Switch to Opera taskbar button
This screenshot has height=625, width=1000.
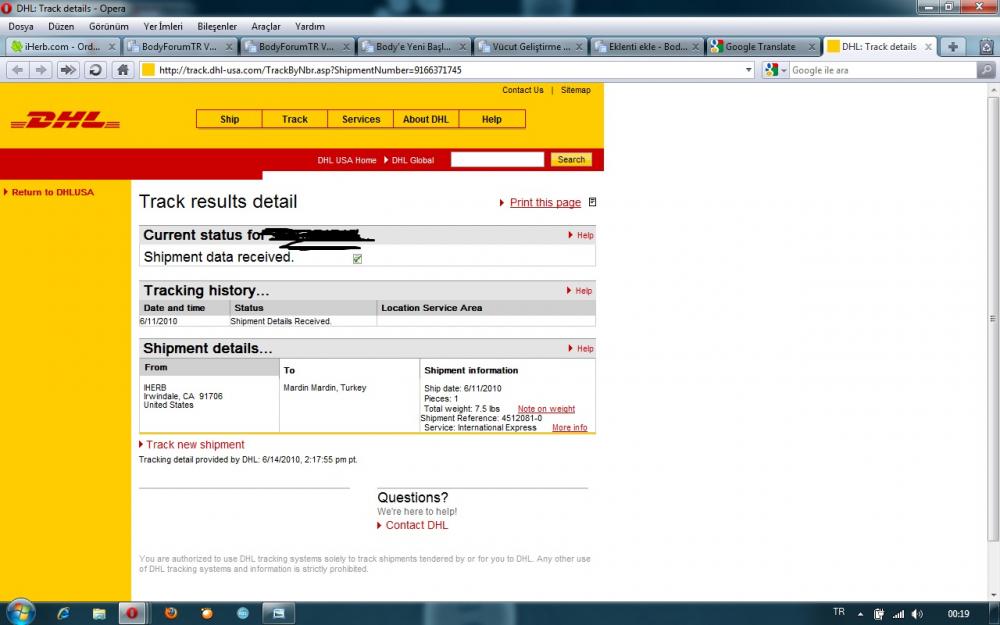(x=132, y=614)
